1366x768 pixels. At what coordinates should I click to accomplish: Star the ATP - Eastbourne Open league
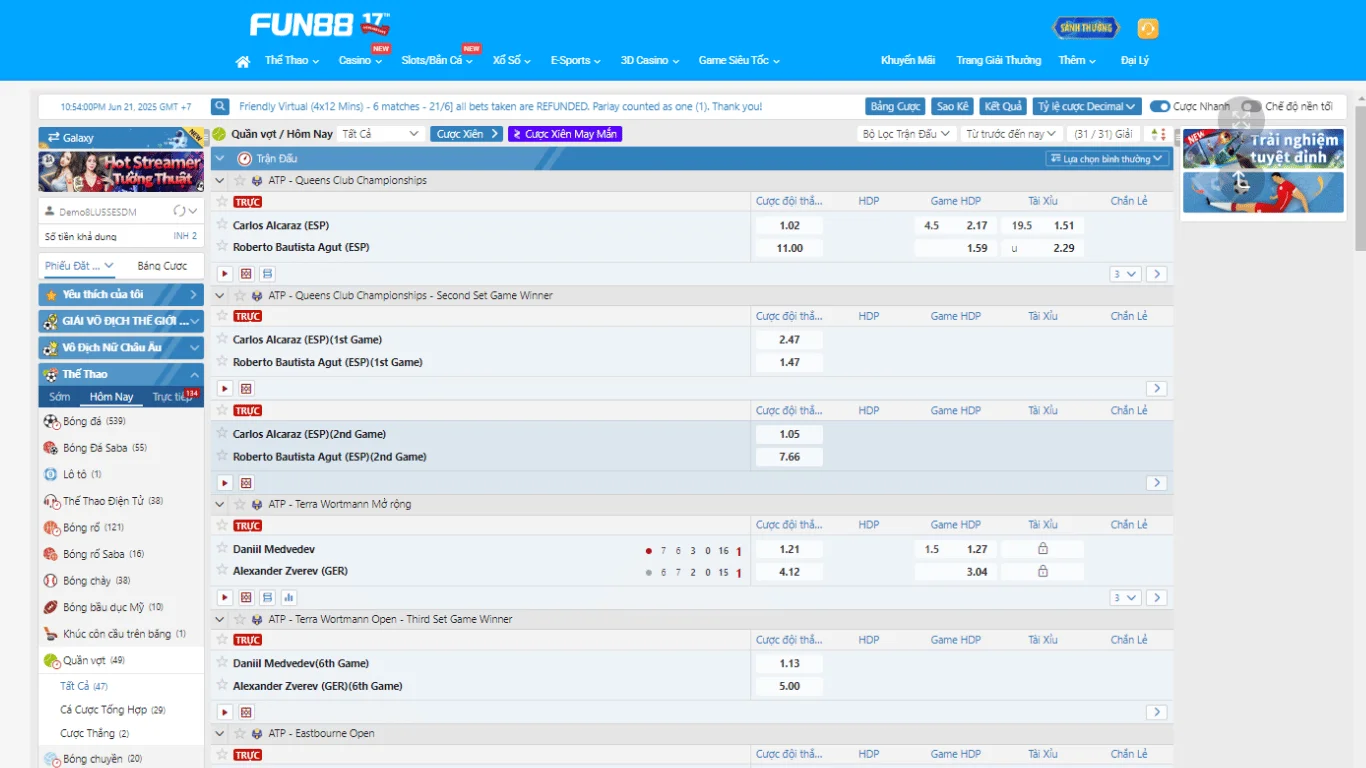click(240, 734)
